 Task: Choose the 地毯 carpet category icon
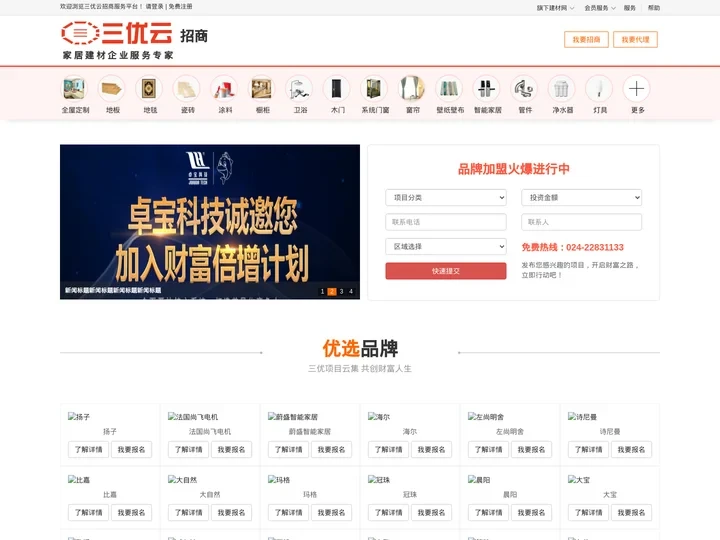pos(150,88)
